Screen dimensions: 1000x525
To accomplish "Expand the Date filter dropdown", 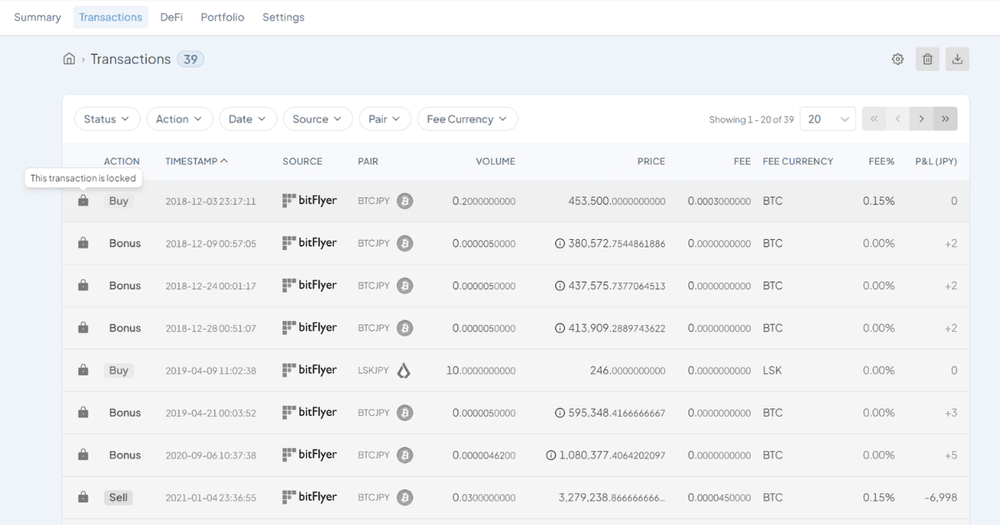I will click(x=247, y=119).
